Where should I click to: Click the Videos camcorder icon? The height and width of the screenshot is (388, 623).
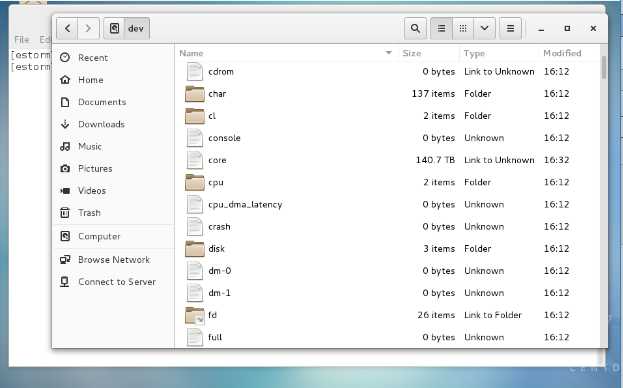[65, 191]
